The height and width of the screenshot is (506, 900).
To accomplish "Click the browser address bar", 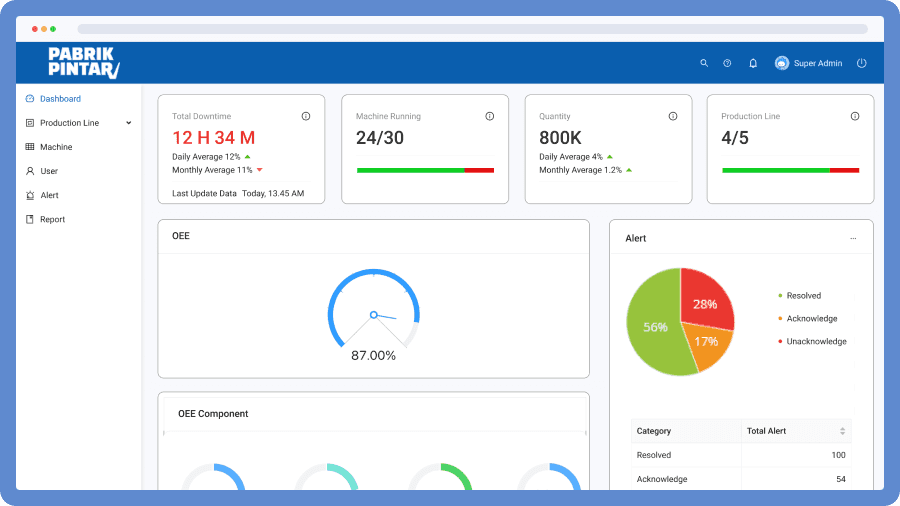I will click(x=472, y=29).
